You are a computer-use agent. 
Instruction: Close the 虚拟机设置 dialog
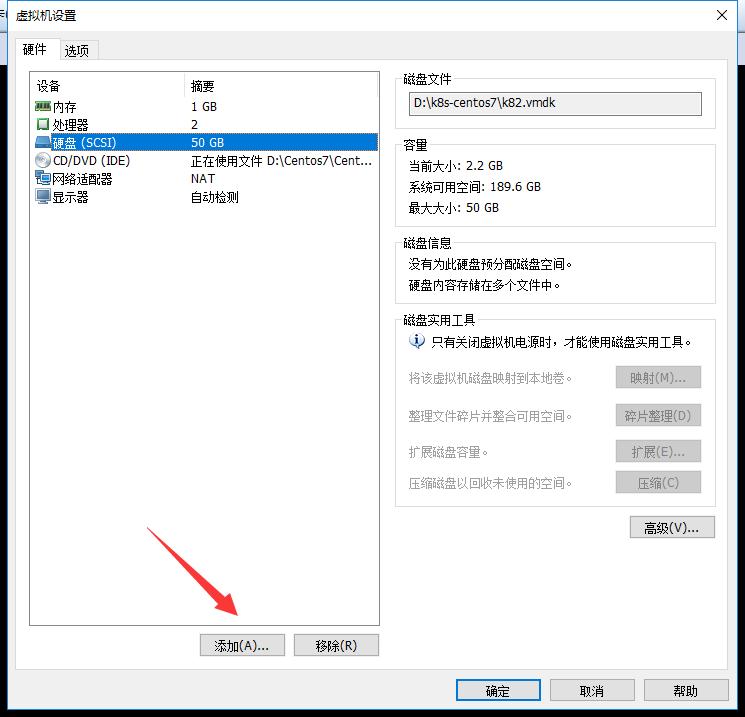[722, 15]
